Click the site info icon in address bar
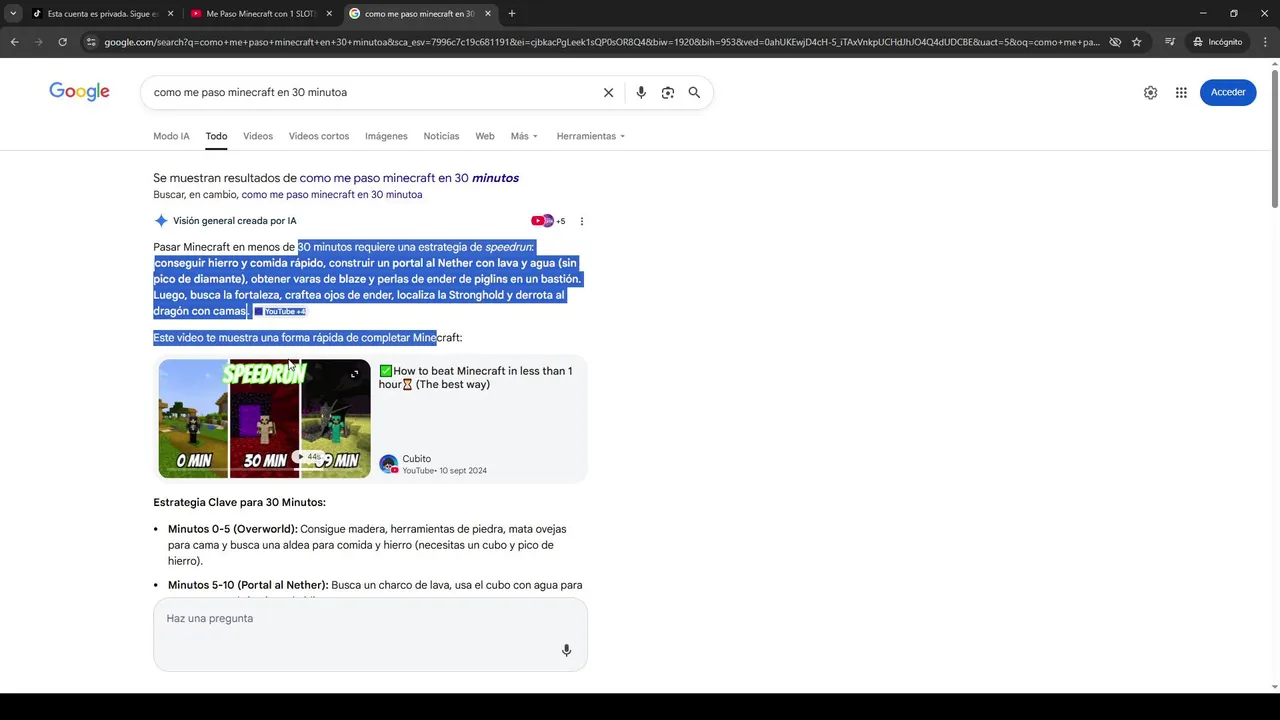The image size is (1280, 720). click(91, 42)
